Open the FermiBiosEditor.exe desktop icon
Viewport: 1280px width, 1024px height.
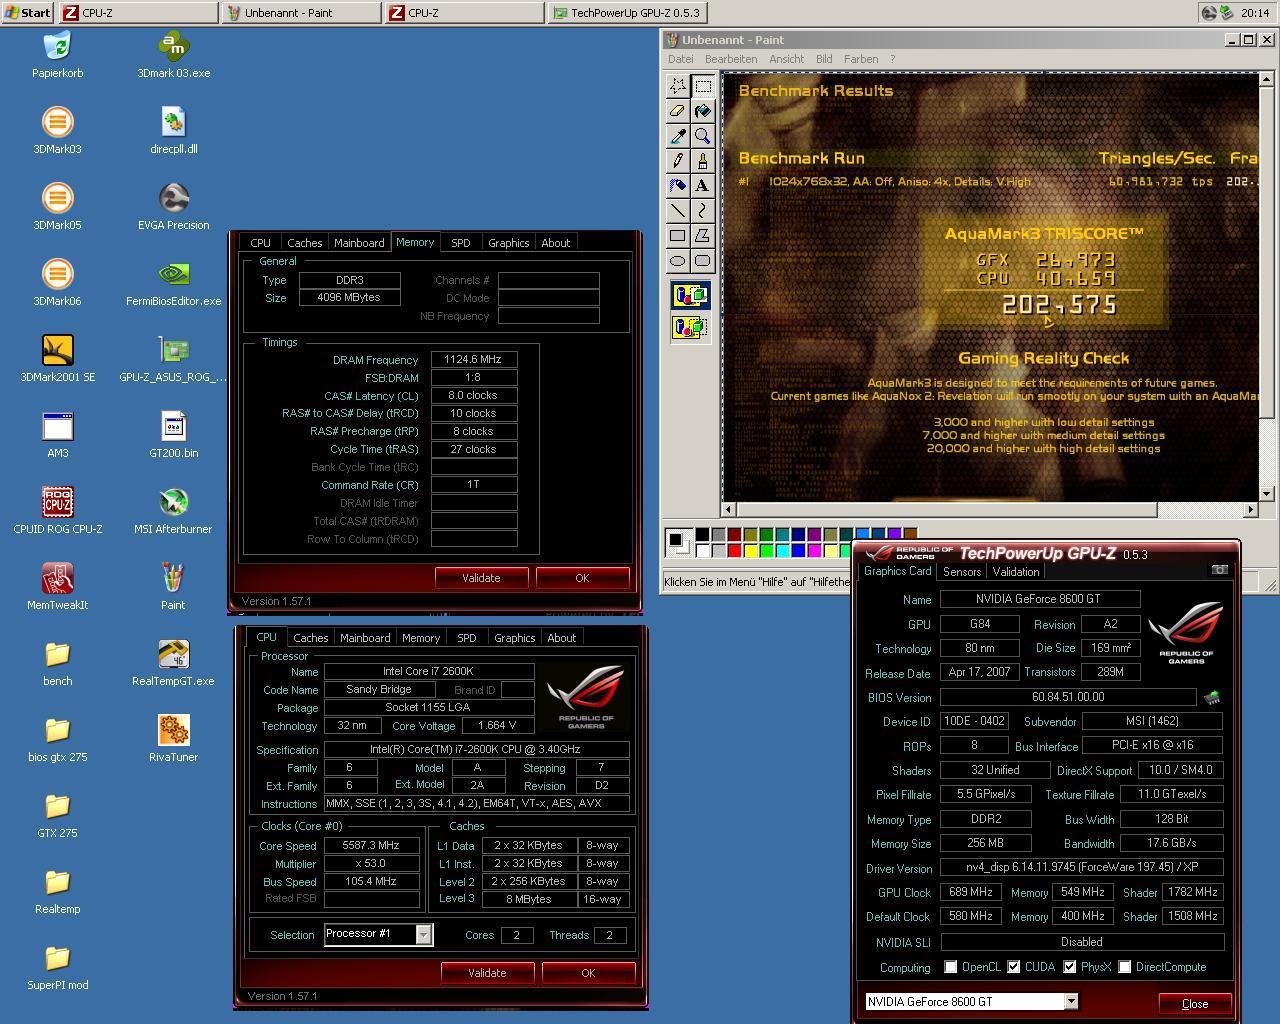coord(174,284)
